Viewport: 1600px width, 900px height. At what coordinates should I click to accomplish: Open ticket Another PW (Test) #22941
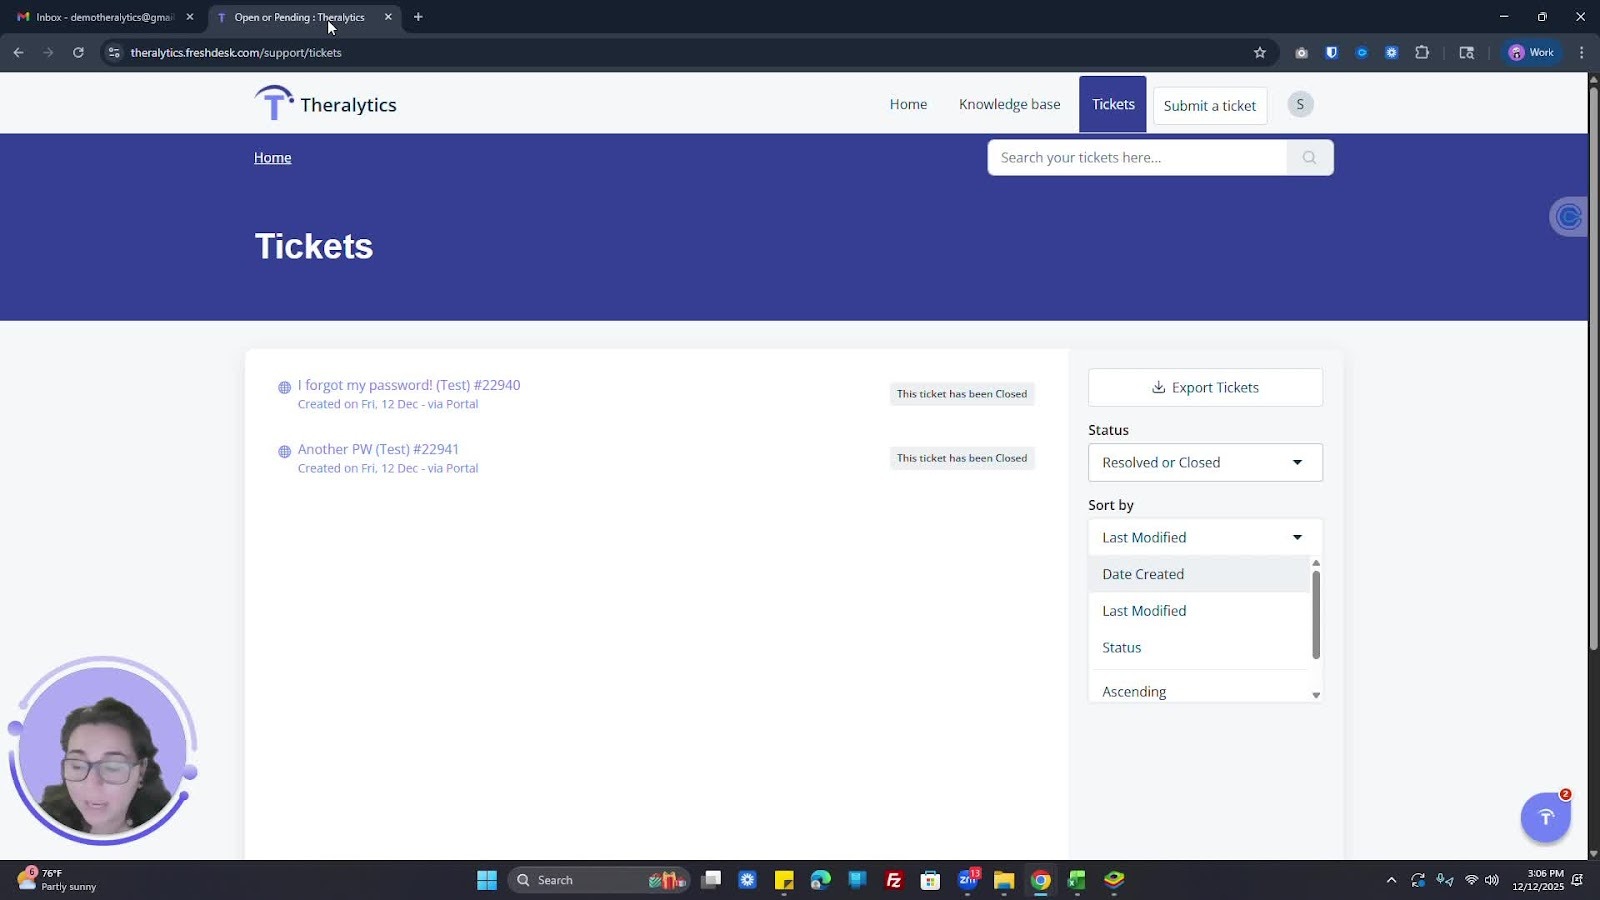(x=378, y=449)
